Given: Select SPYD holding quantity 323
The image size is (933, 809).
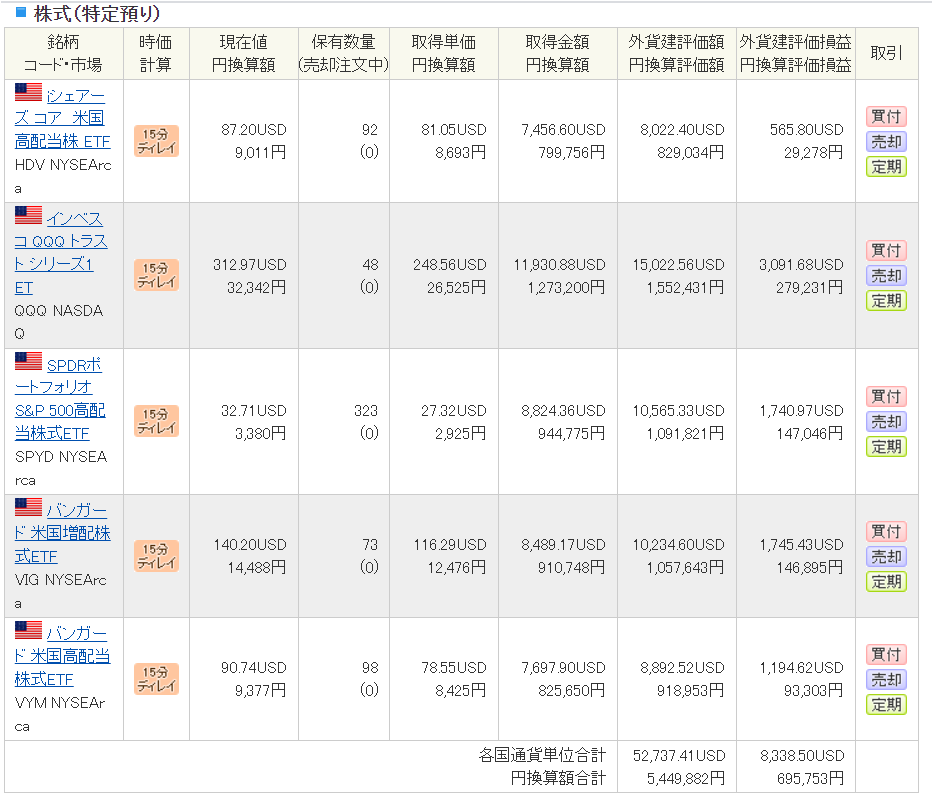Looking at the screenshot, I should click(366, 411).
